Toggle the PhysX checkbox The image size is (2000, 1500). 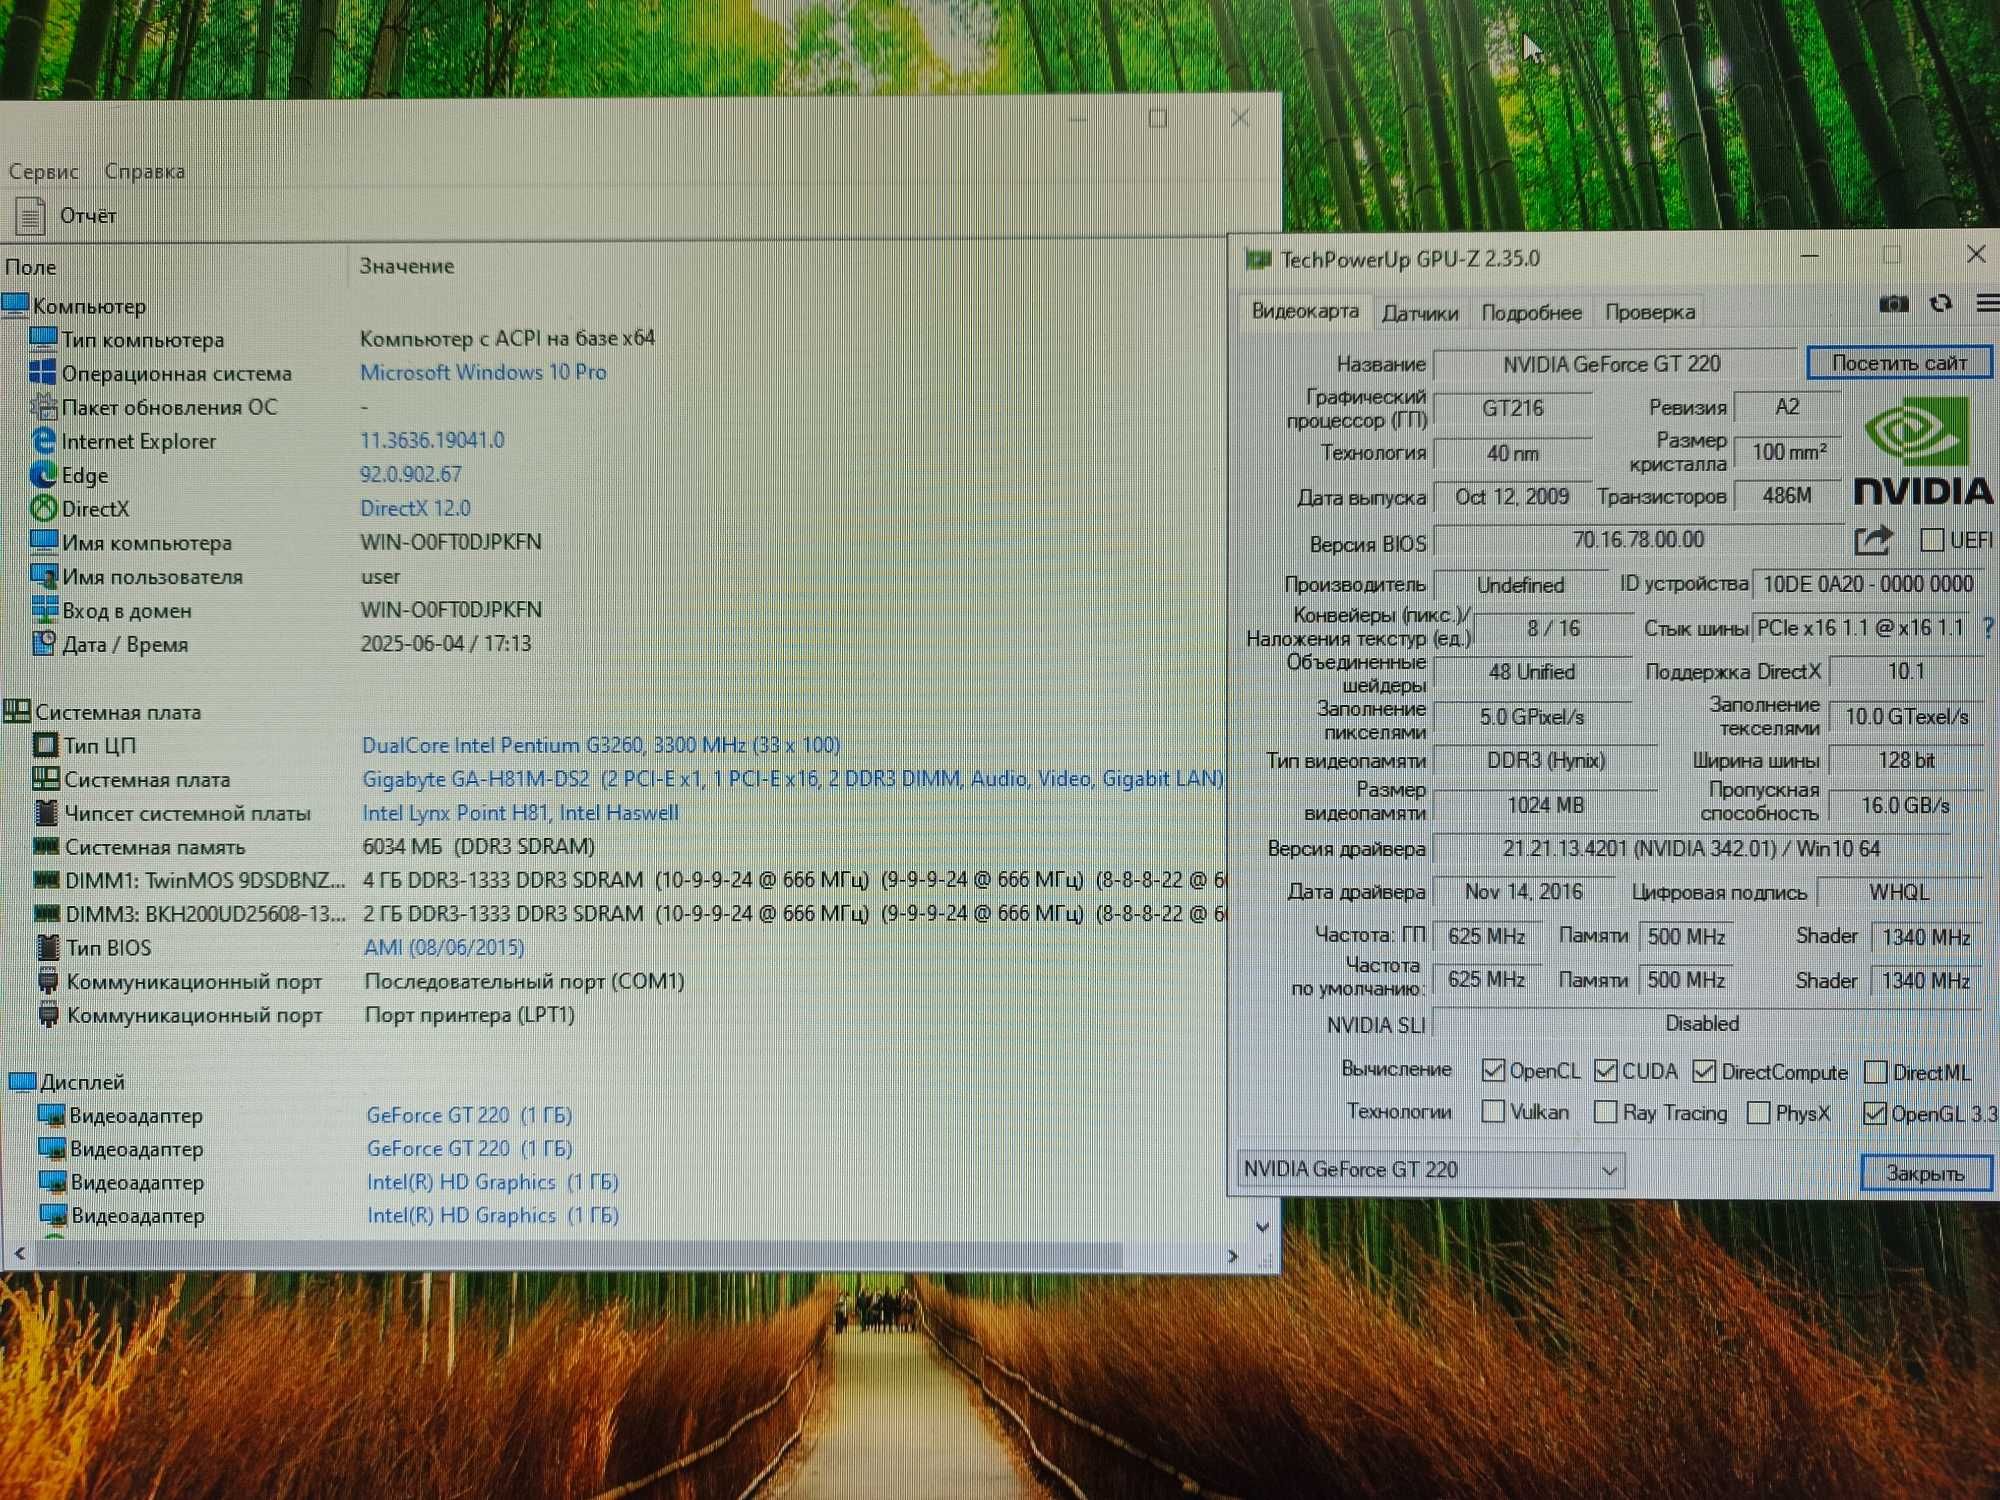[1758, 1113]
